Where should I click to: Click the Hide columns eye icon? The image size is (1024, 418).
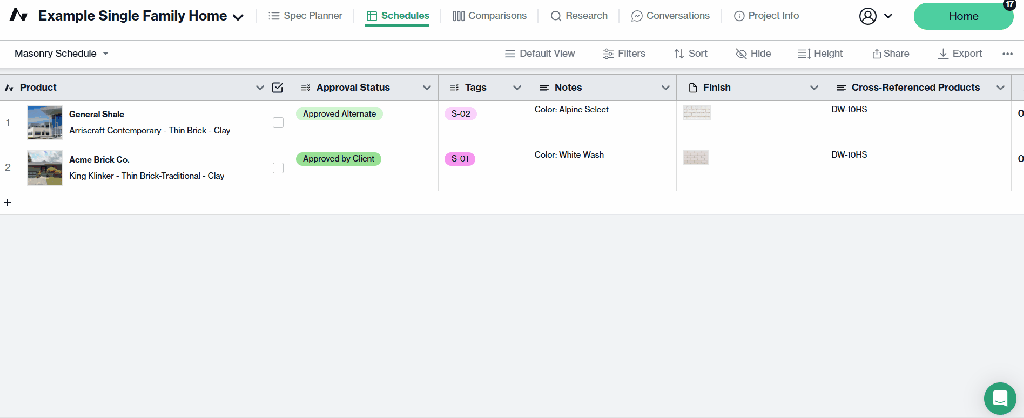click(x=741, y=54)
